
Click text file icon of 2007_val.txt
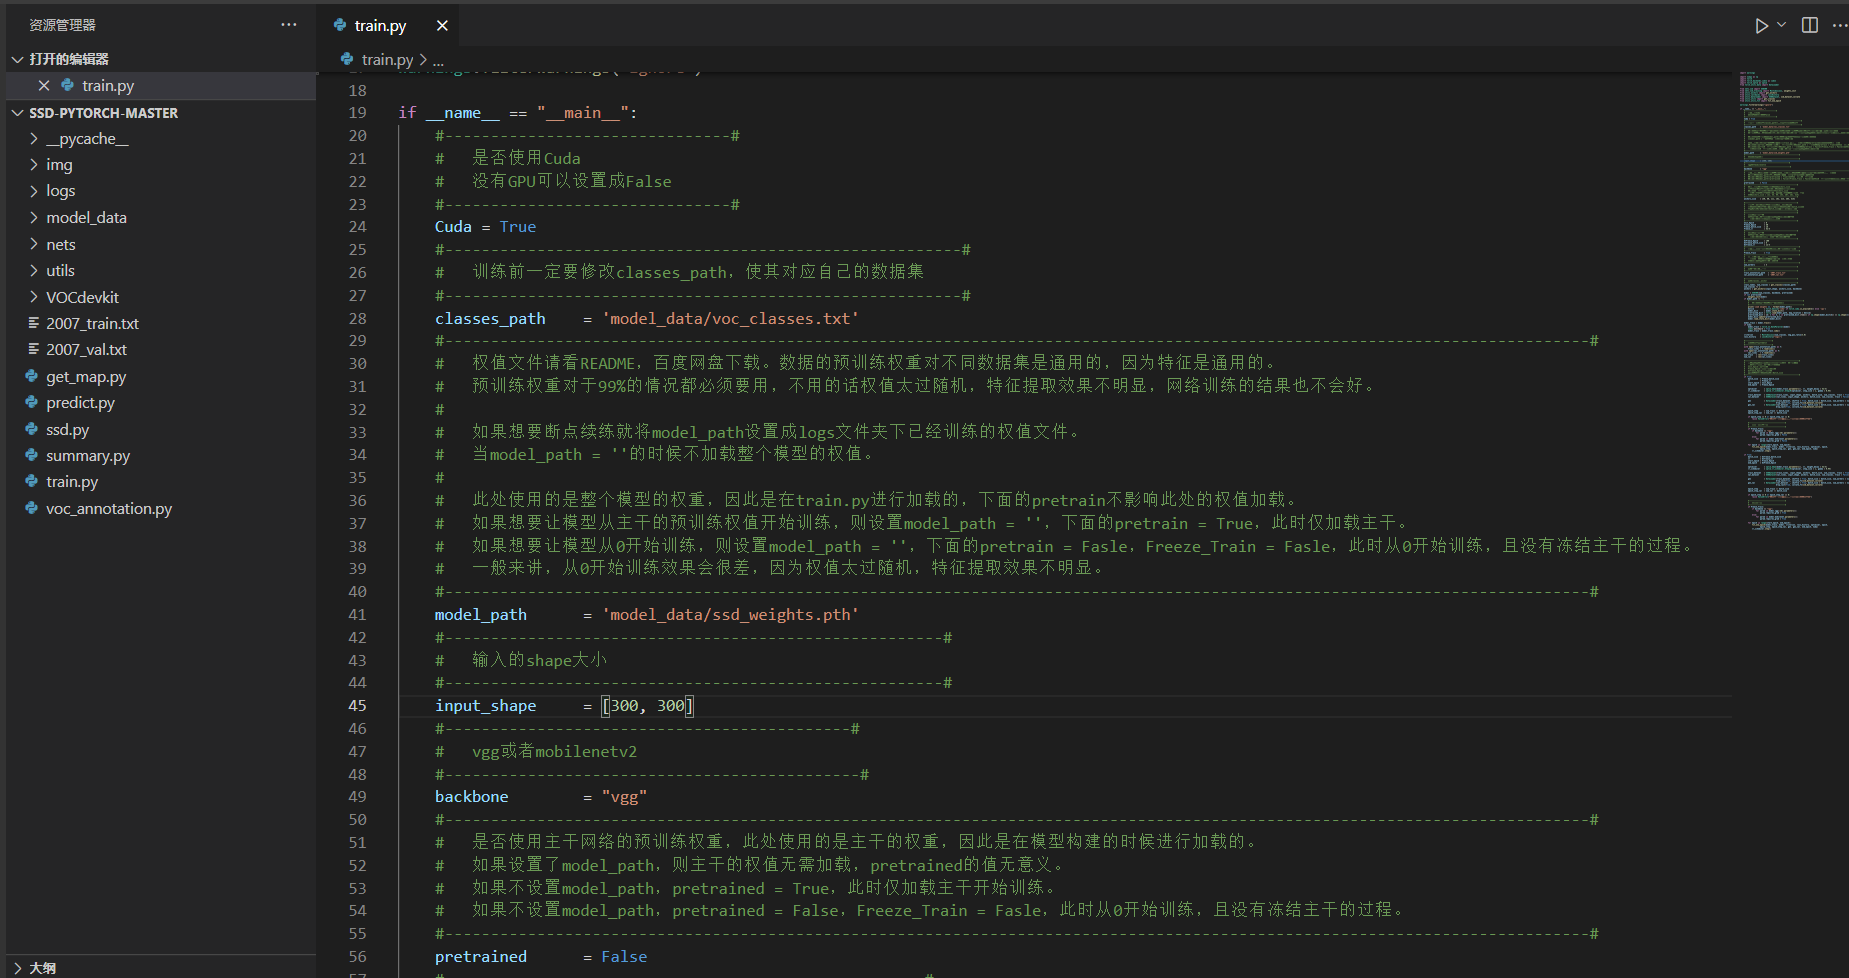tap(33, 350)
